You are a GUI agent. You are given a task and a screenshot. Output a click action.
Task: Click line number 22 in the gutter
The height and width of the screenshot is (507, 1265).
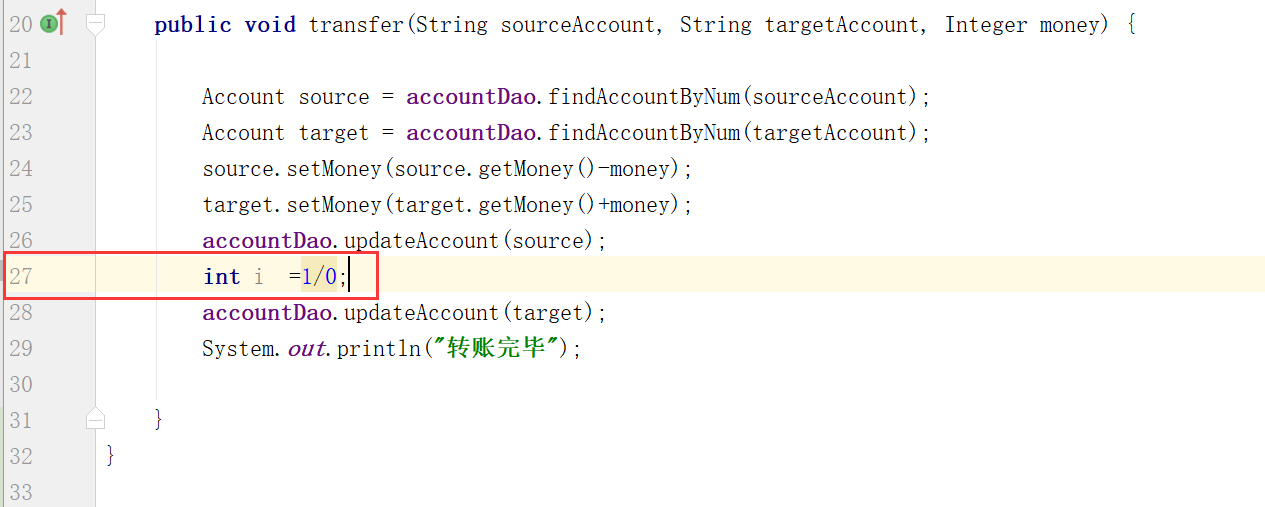pyautogui.click(x=20, y=97)
